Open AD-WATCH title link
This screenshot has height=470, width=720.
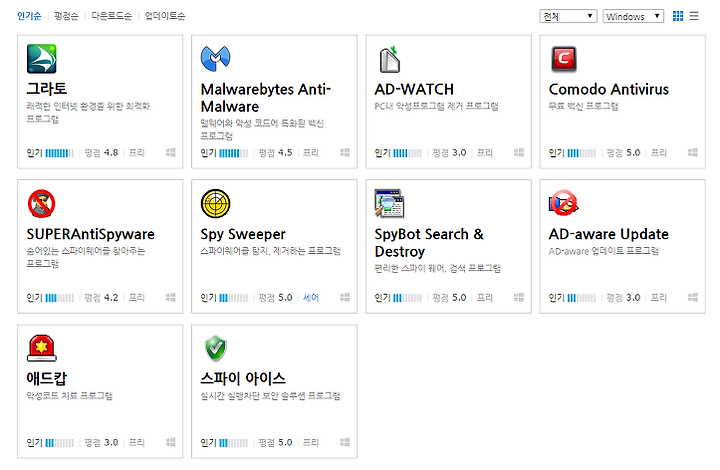pyautogui.click(x=414, y=89)
